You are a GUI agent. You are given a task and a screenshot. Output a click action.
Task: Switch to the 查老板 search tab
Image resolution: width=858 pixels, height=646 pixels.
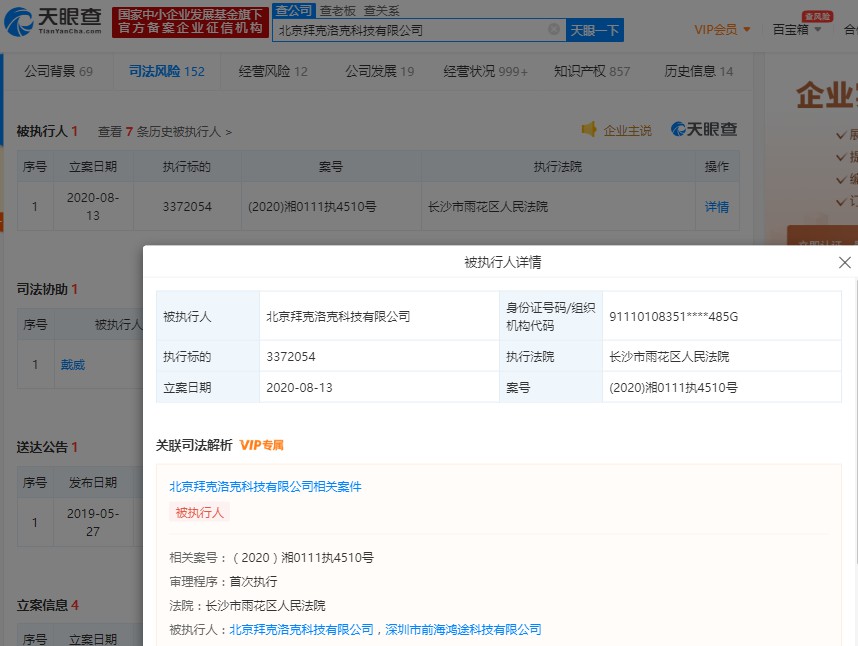338,11
